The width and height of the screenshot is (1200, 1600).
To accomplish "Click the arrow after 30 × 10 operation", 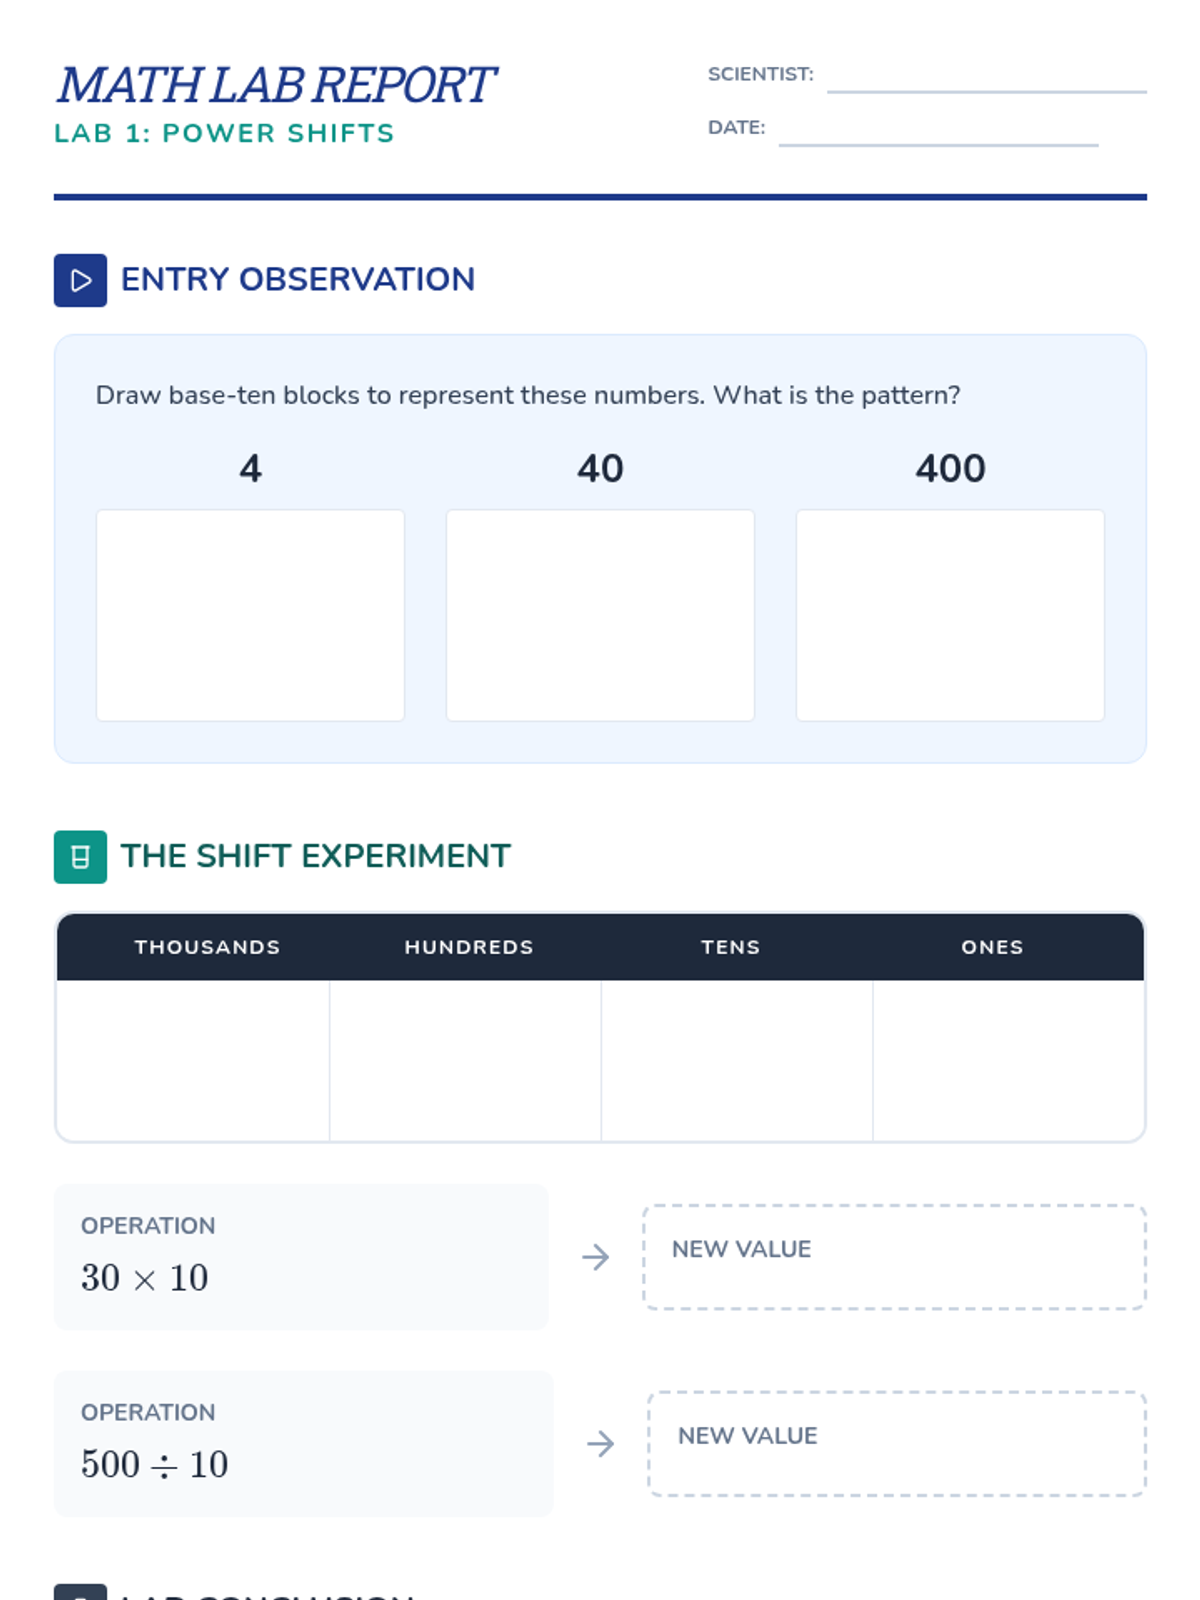I will tap(596, 1257).
